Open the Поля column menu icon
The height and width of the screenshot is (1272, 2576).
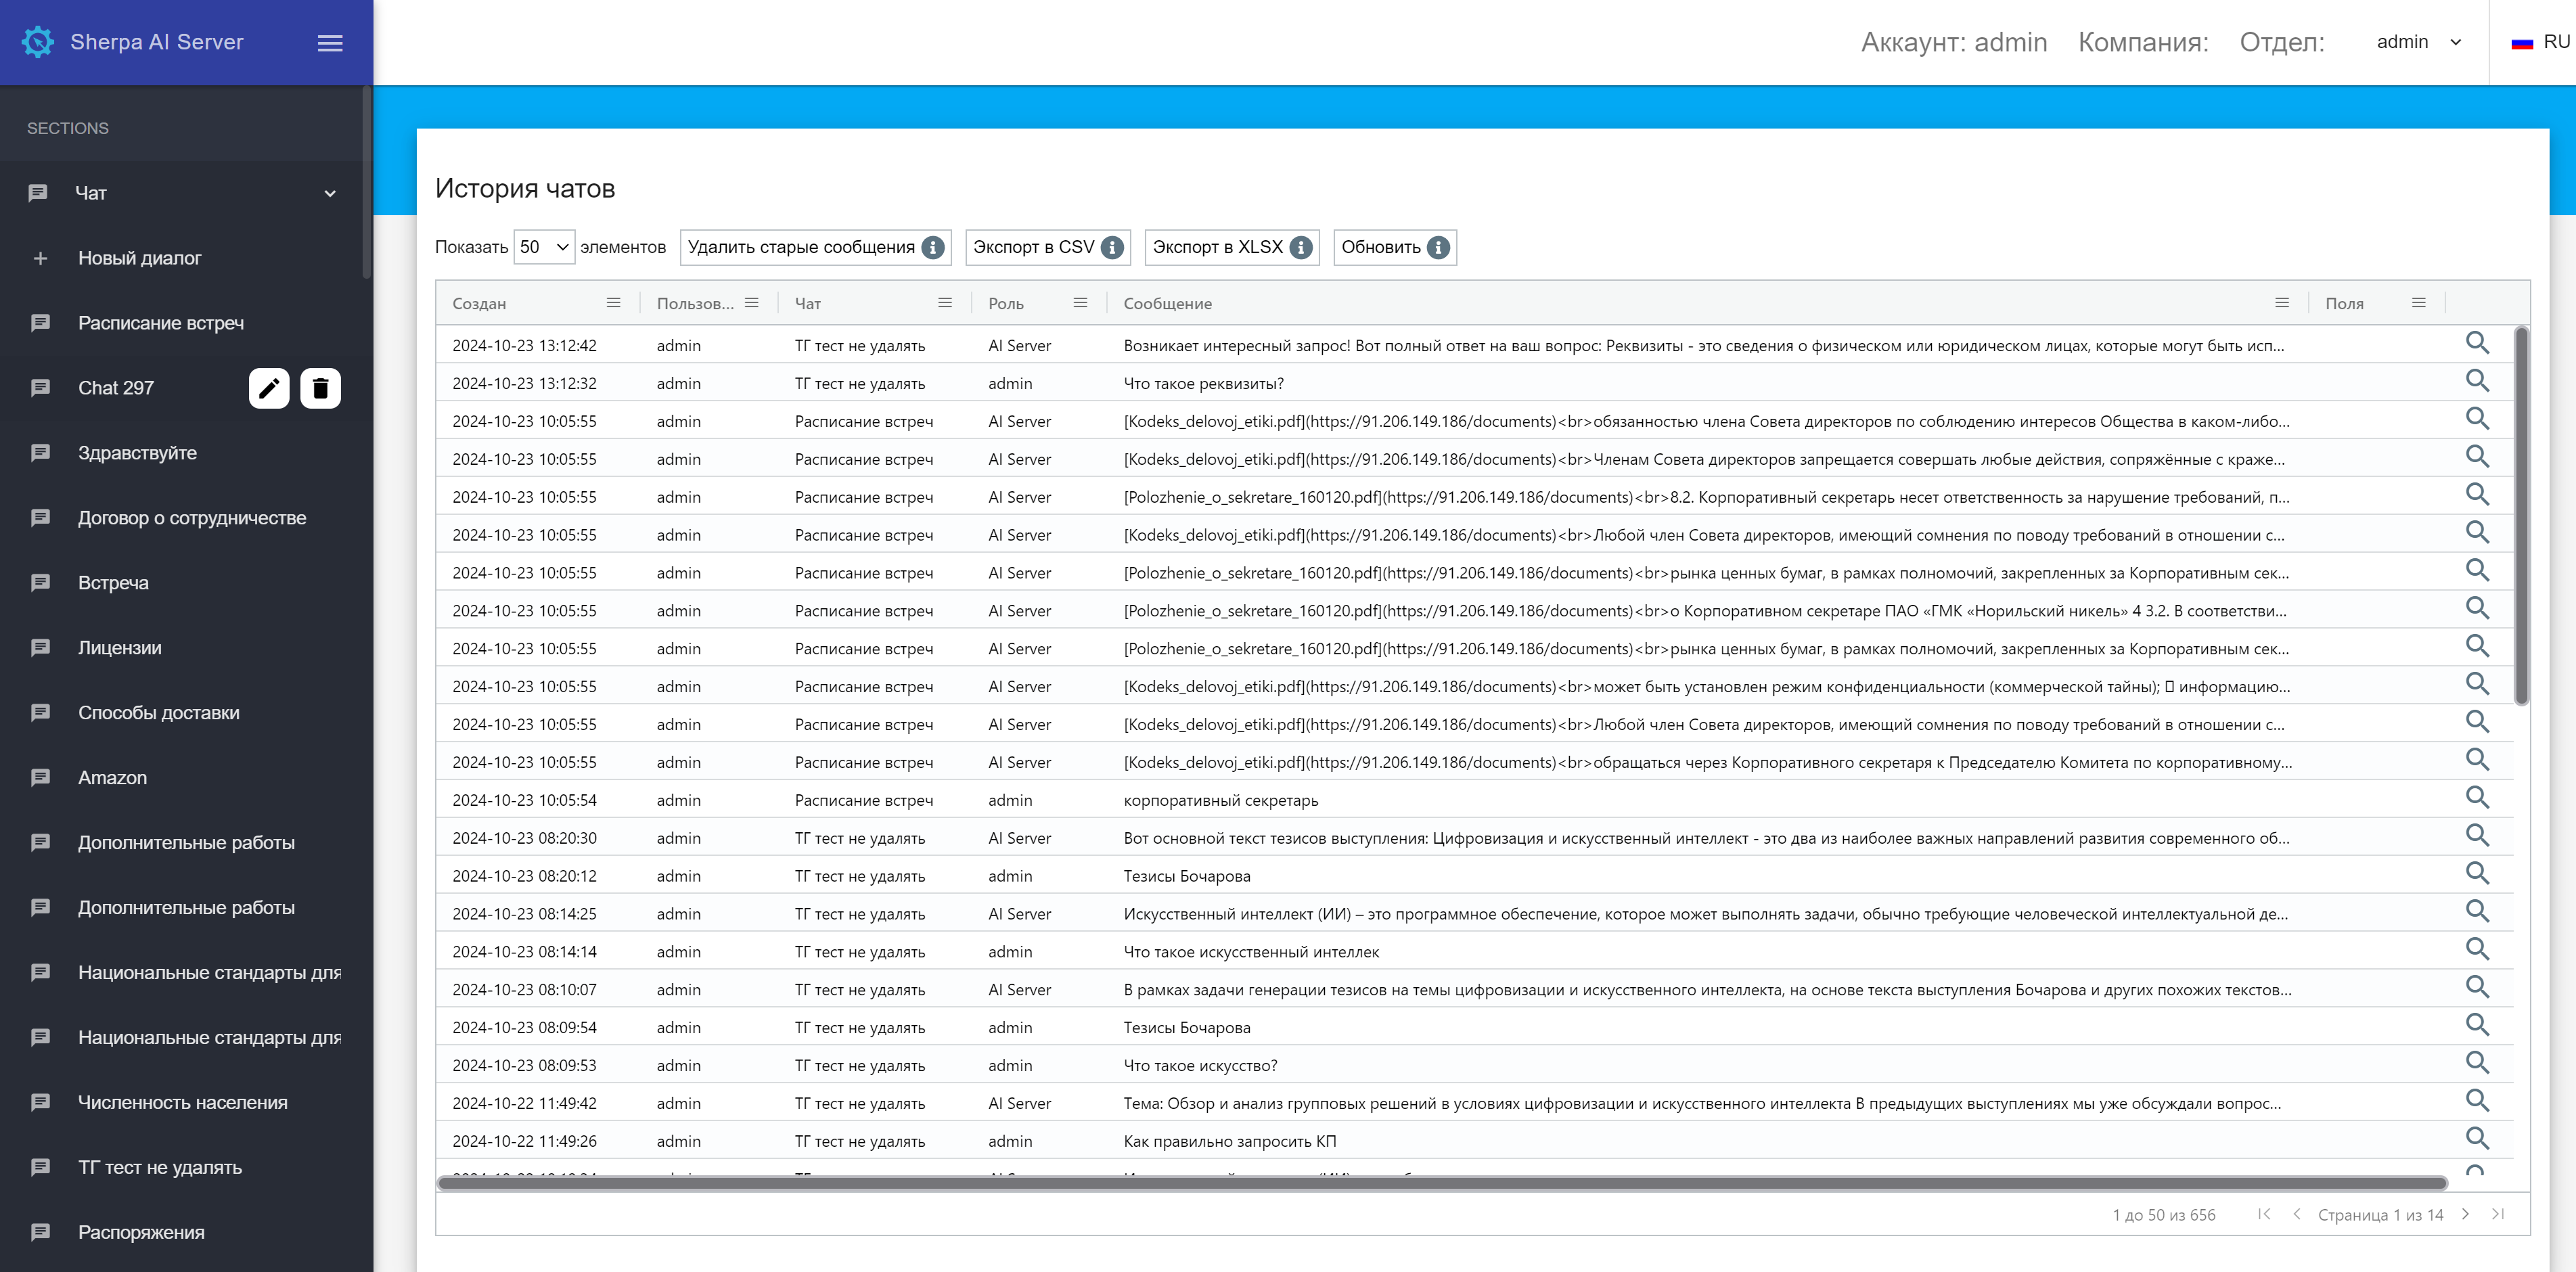click(2418, 303)
